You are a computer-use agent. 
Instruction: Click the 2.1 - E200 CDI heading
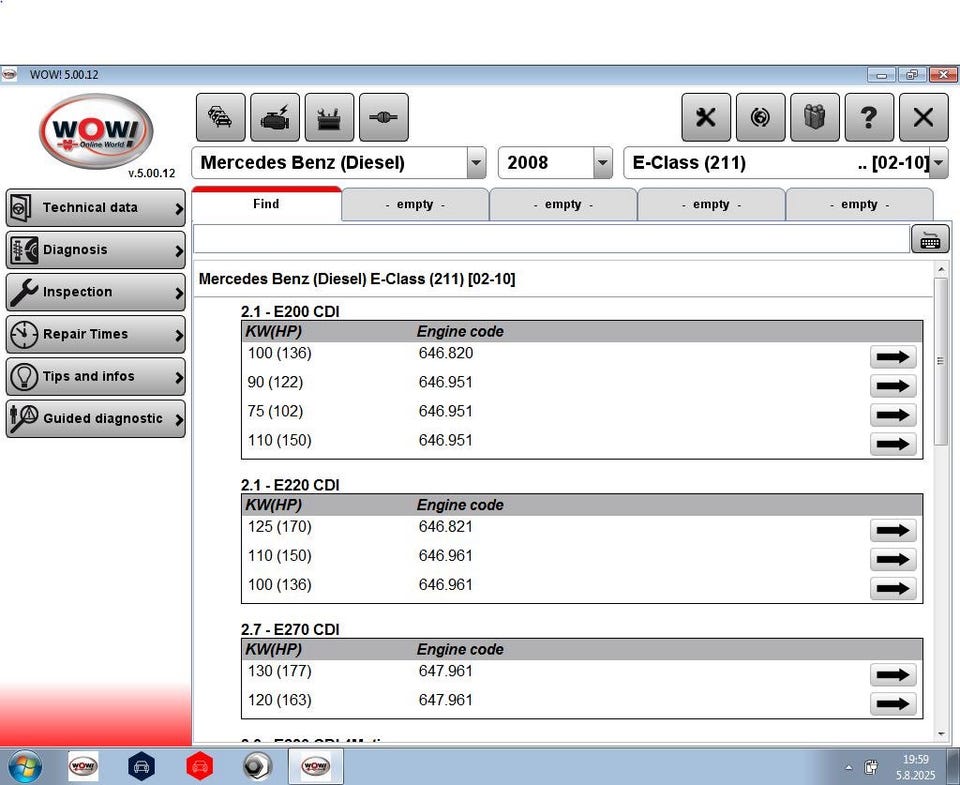[x=290, y=312]
